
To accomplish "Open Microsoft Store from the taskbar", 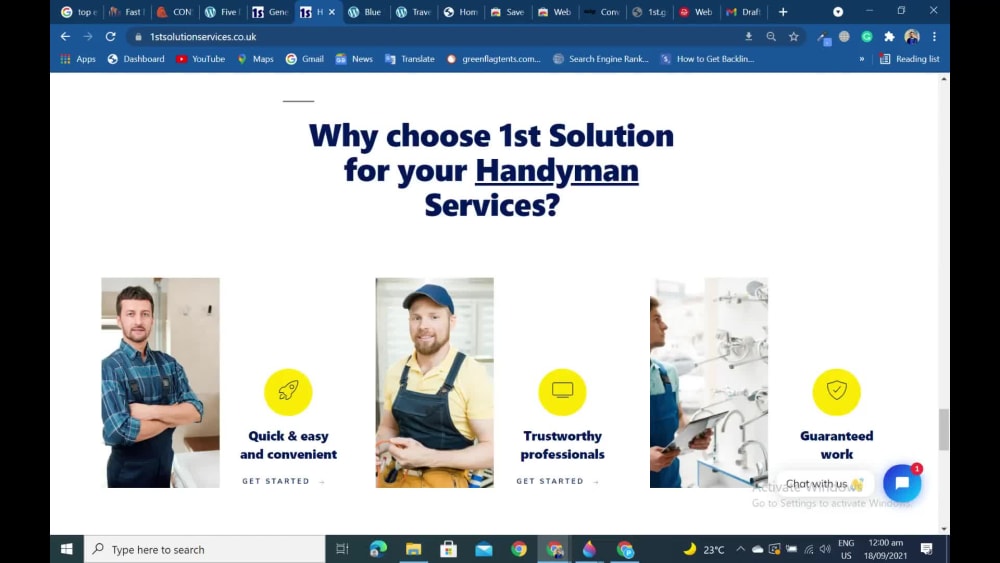I will pyautogui.click(x=448, y=549).
